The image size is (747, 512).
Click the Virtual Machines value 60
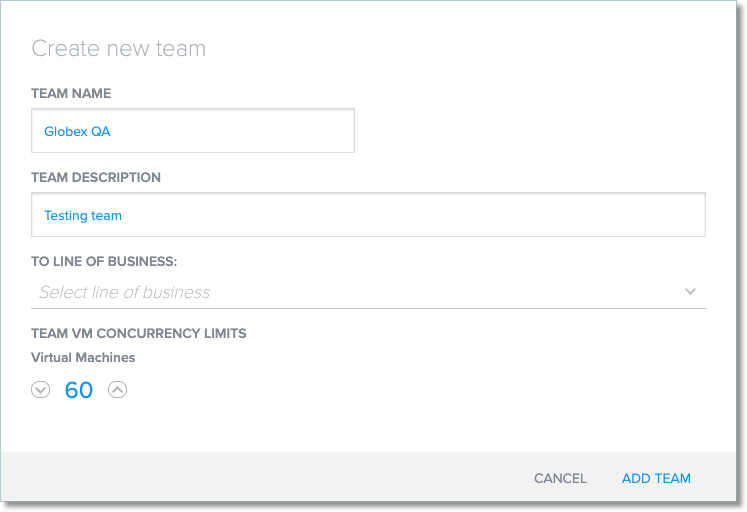coord(79,390)
